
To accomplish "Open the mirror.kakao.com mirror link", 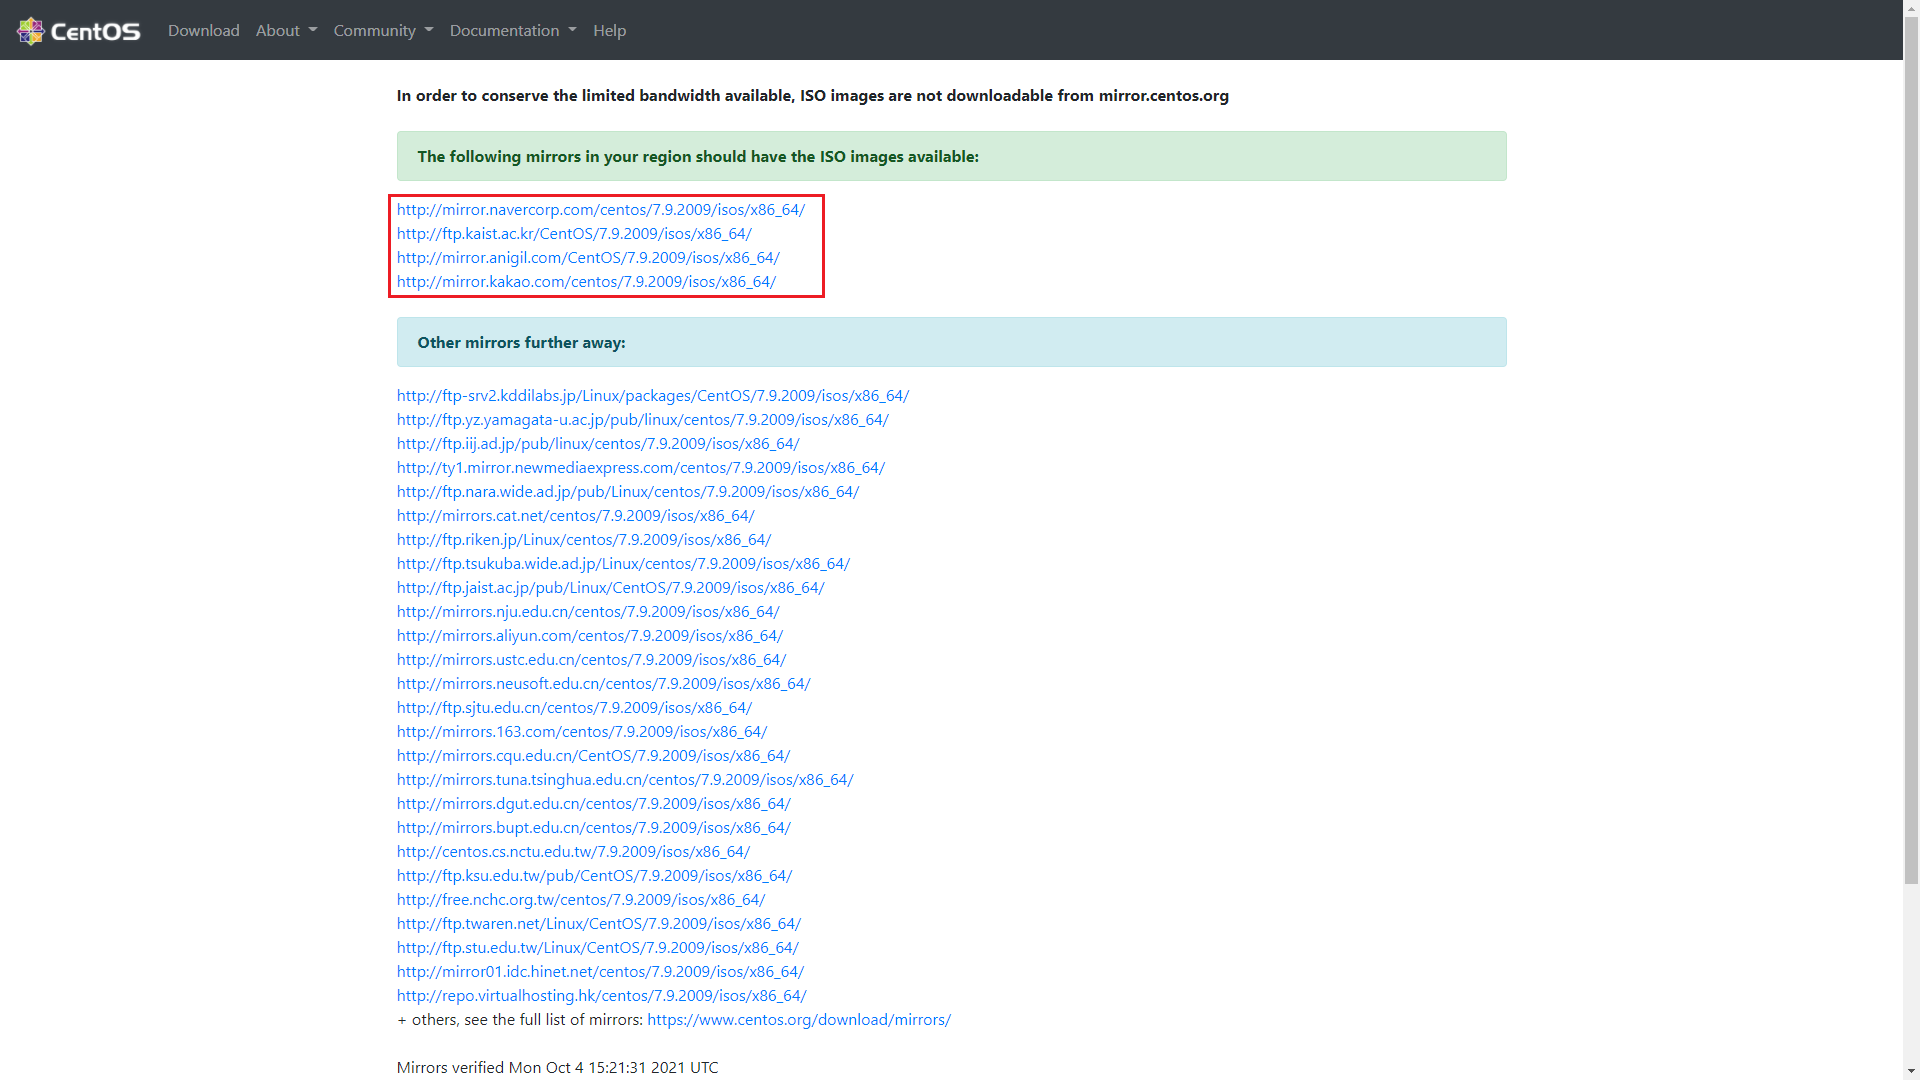I will (586, 282).
